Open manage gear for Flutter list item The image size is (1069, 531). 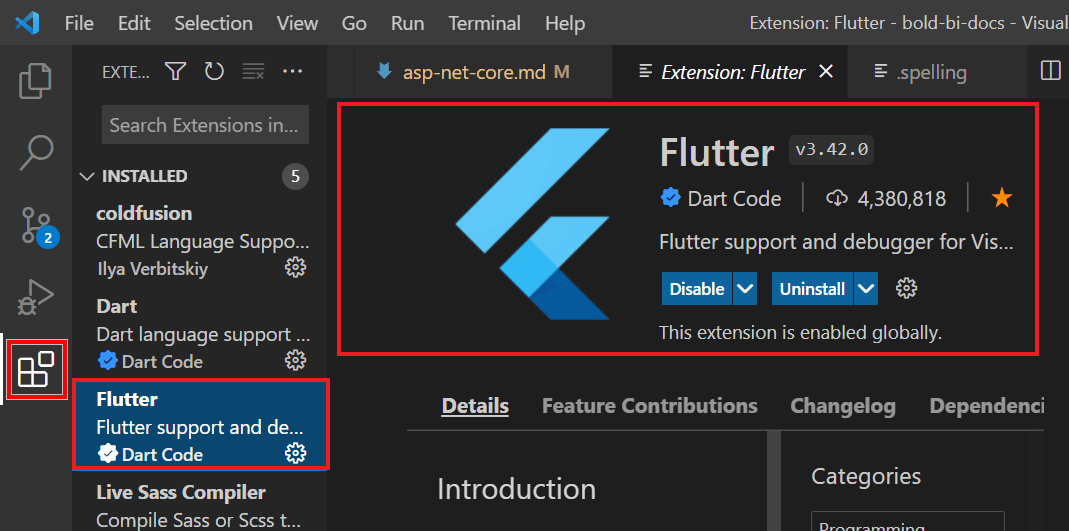(295, 453)
